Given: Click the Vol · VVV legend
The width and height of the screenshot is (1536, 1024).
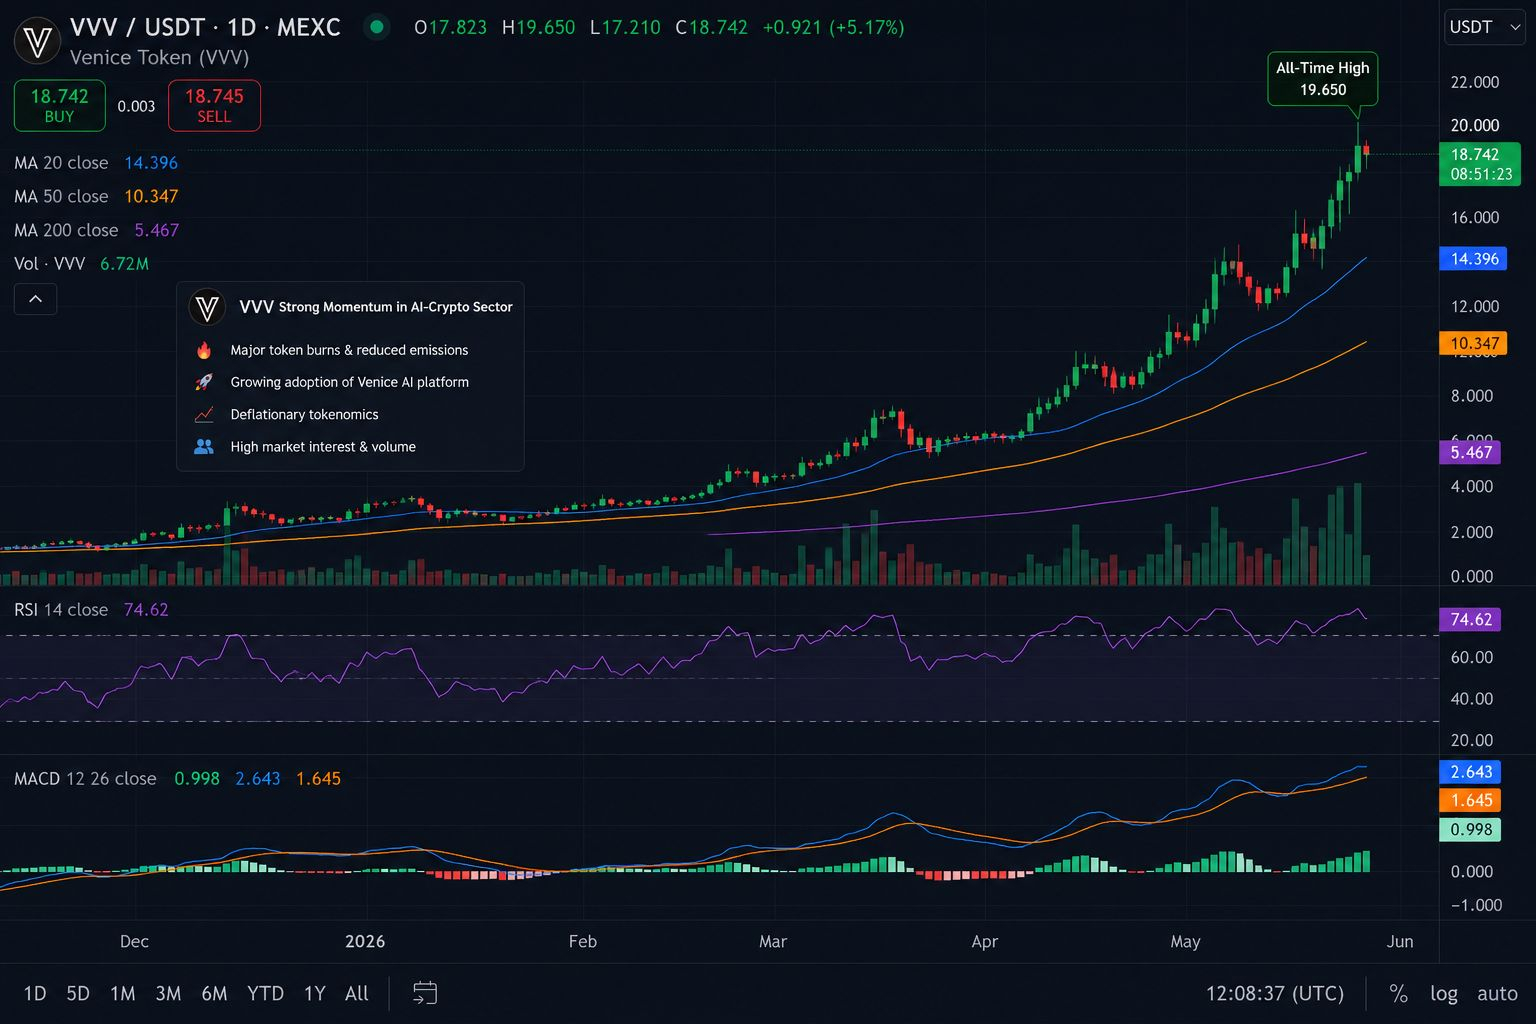Looking at the screenshot, I should point(81,264).
